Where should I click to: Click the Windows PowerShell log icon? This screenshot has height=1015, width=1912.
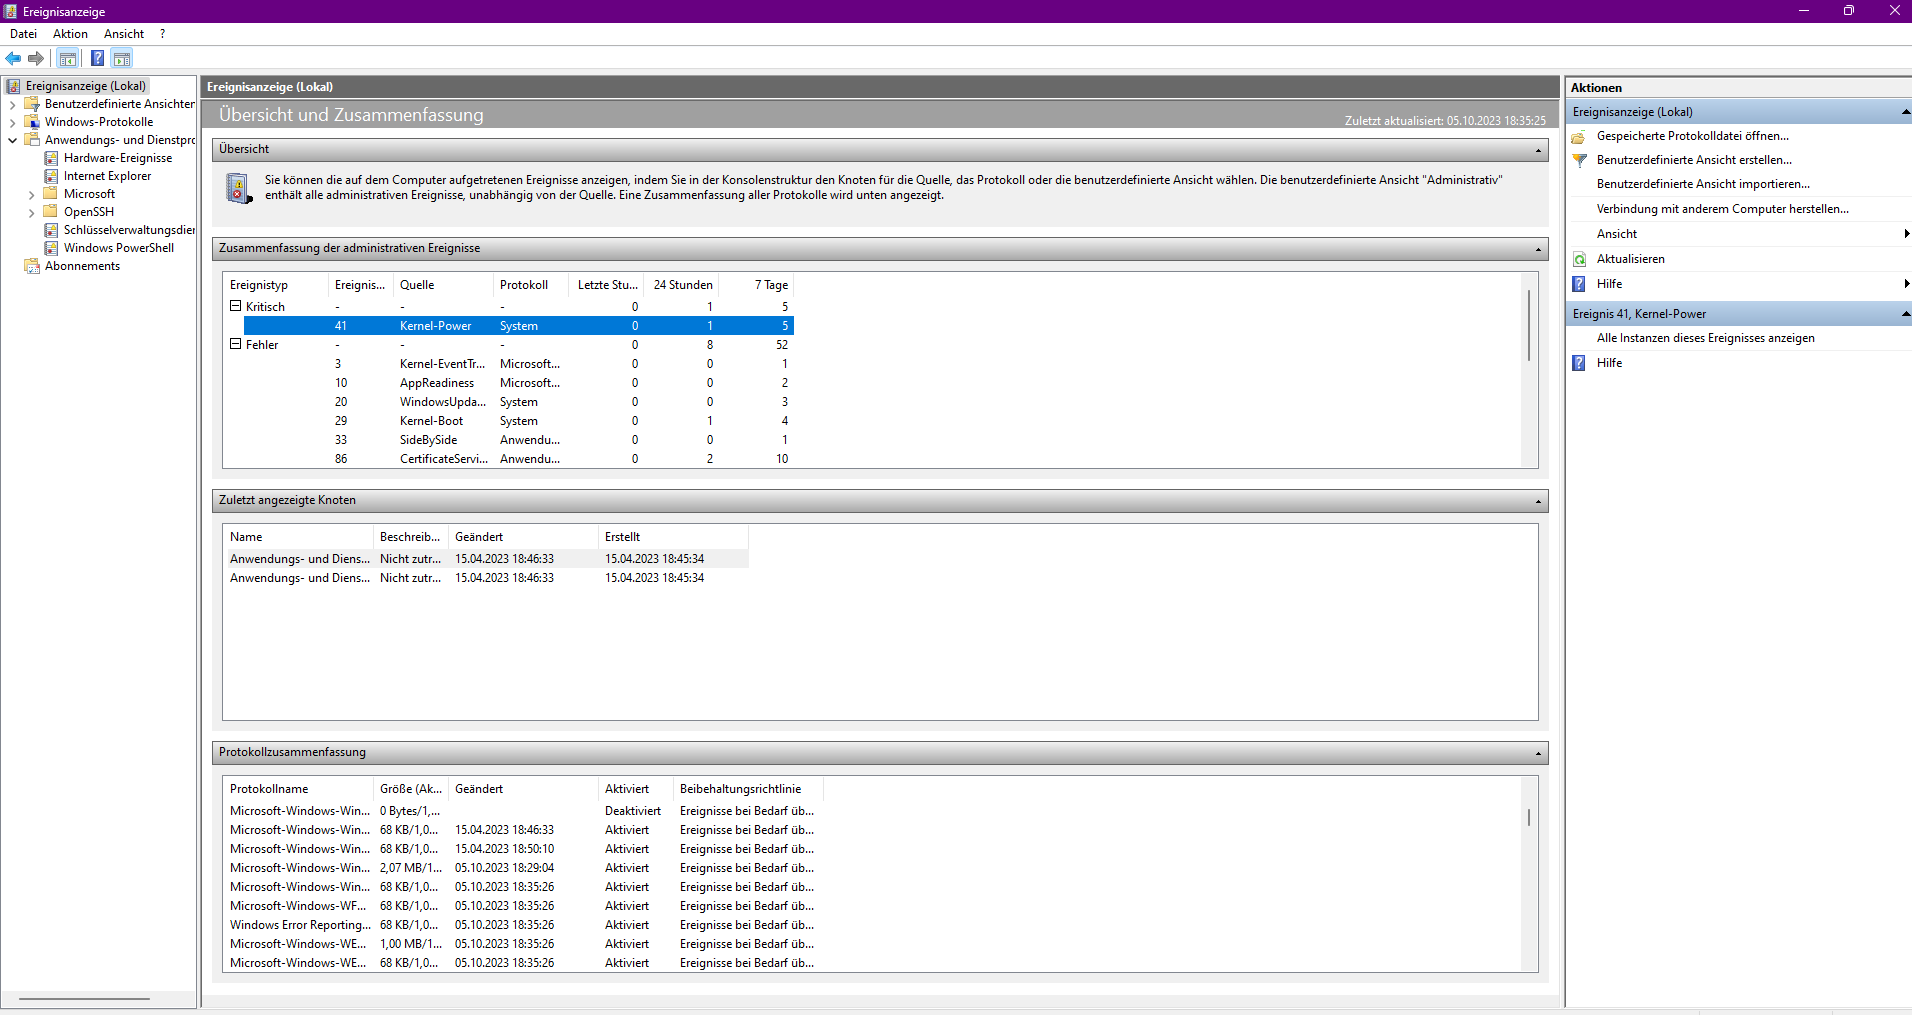(x=51, y=248)
